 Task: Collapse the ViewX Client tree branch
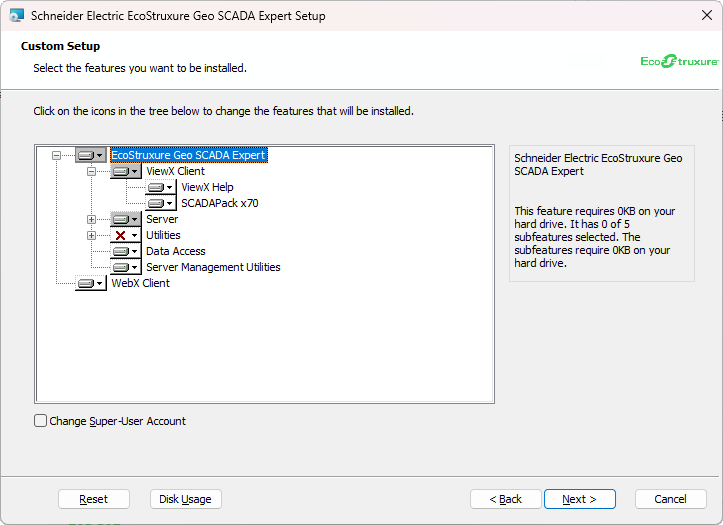[x=92, y=171]
